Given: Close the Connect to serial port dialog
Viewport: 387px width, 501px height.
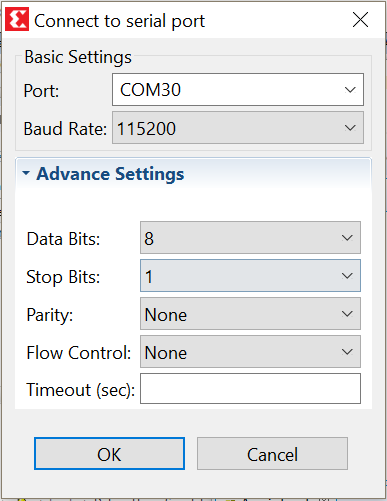Looking at the screenshot, I should point(360,20).
